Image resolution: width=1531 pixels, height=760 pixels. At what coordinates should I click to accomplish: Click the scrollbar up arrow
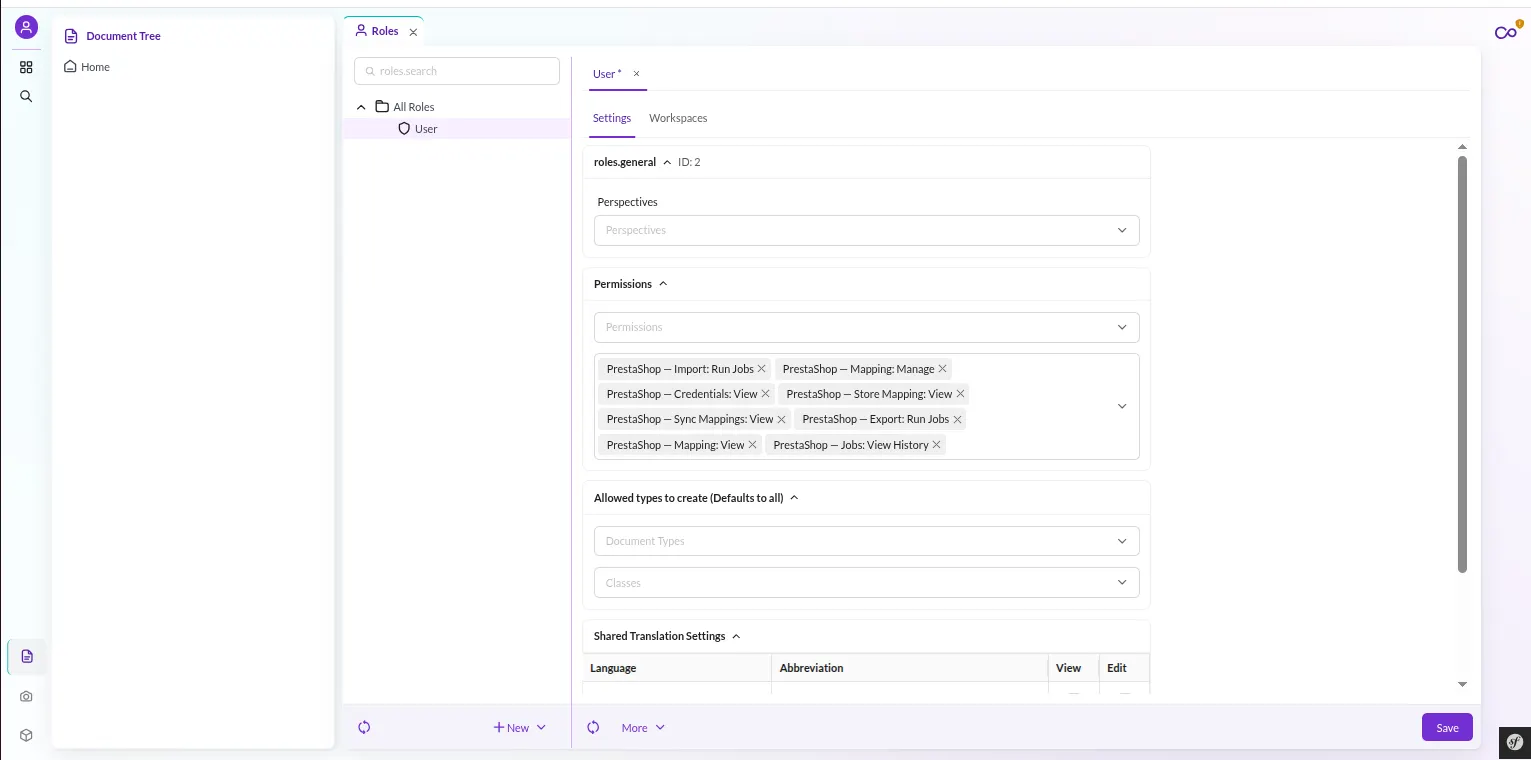click(x=1462, y=148)
